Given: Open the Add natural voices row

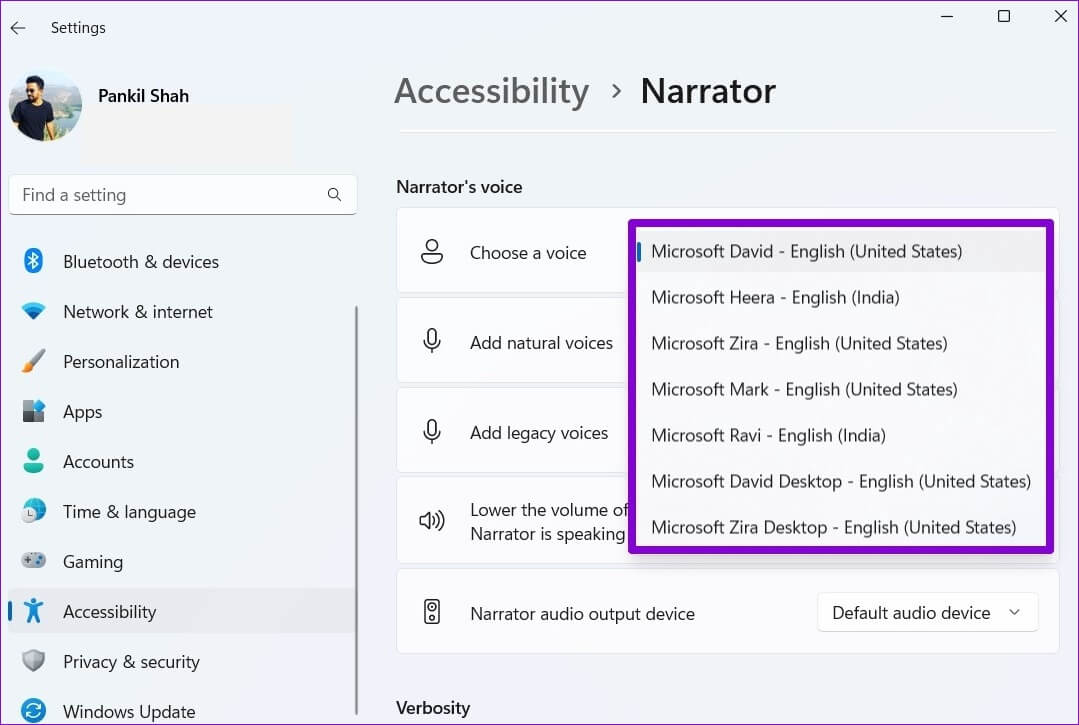Looking at the screenshot, I should tap(513, 340).
